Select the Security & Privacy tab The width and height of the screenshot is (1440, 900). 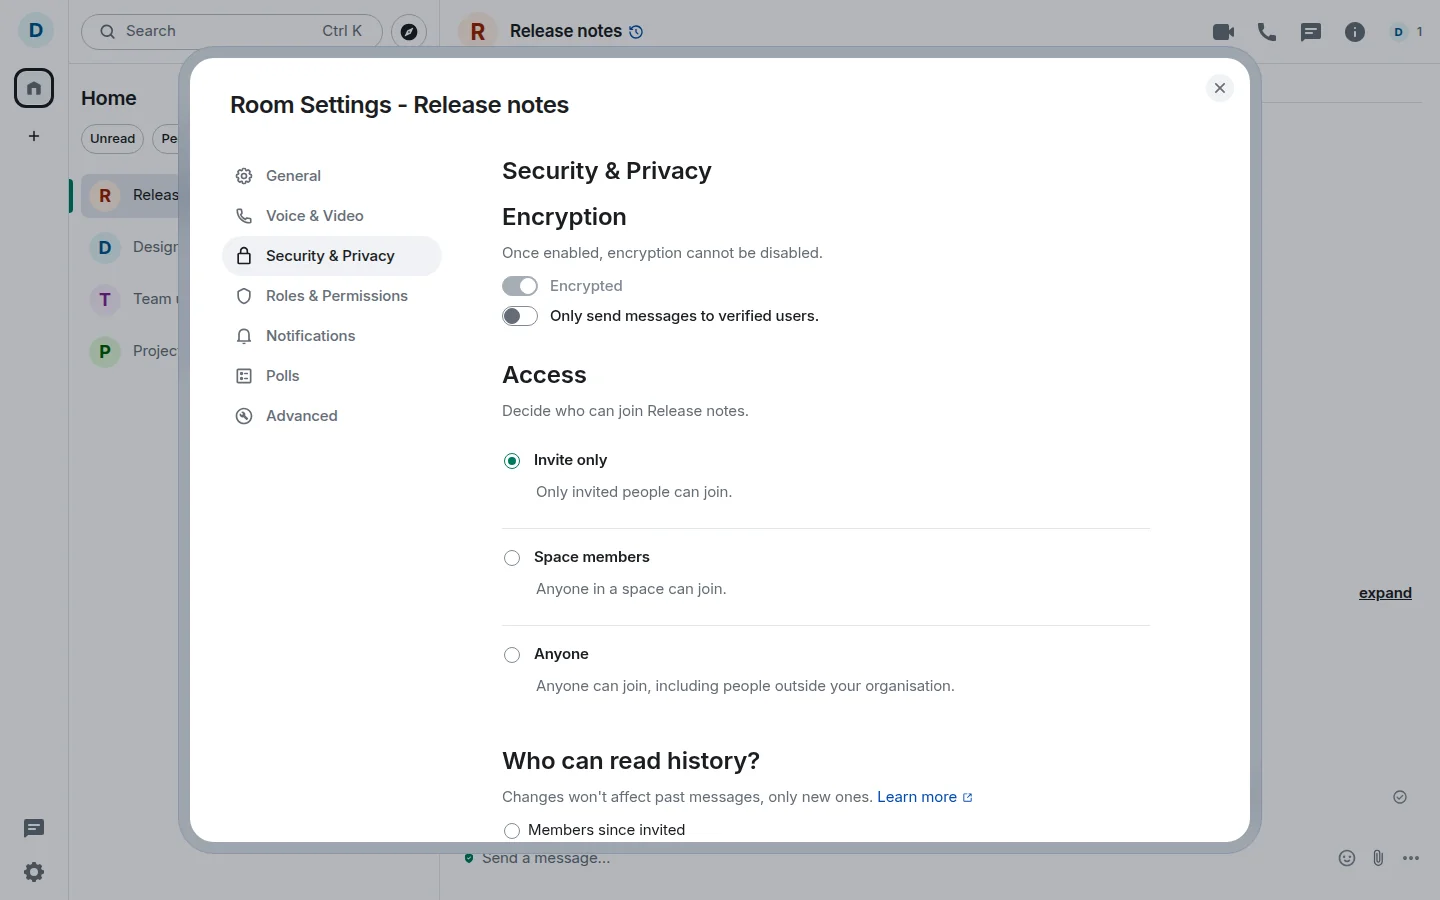pos(331,257)
